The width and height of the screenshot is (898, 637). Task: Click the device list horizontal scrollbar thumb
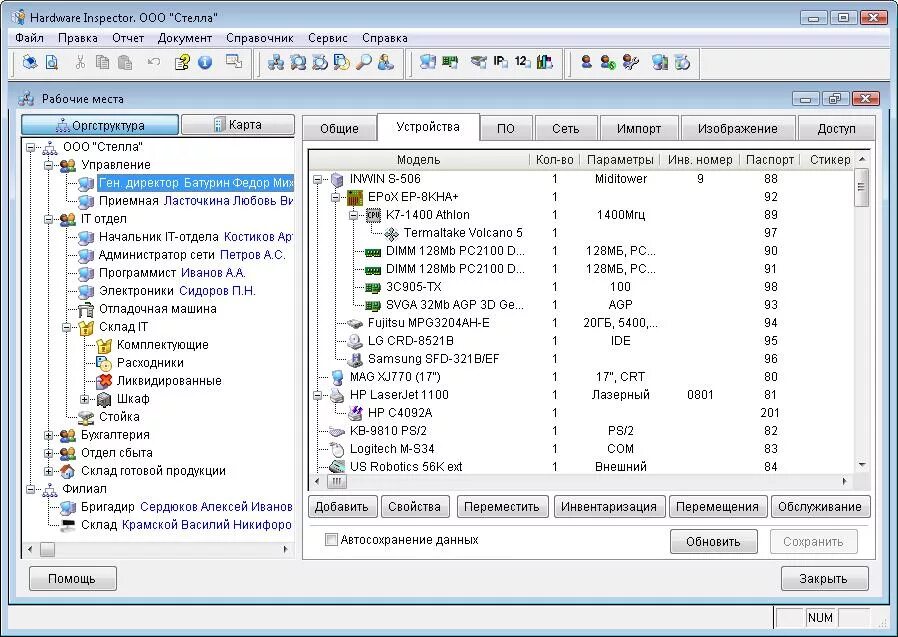click(337, 481)
